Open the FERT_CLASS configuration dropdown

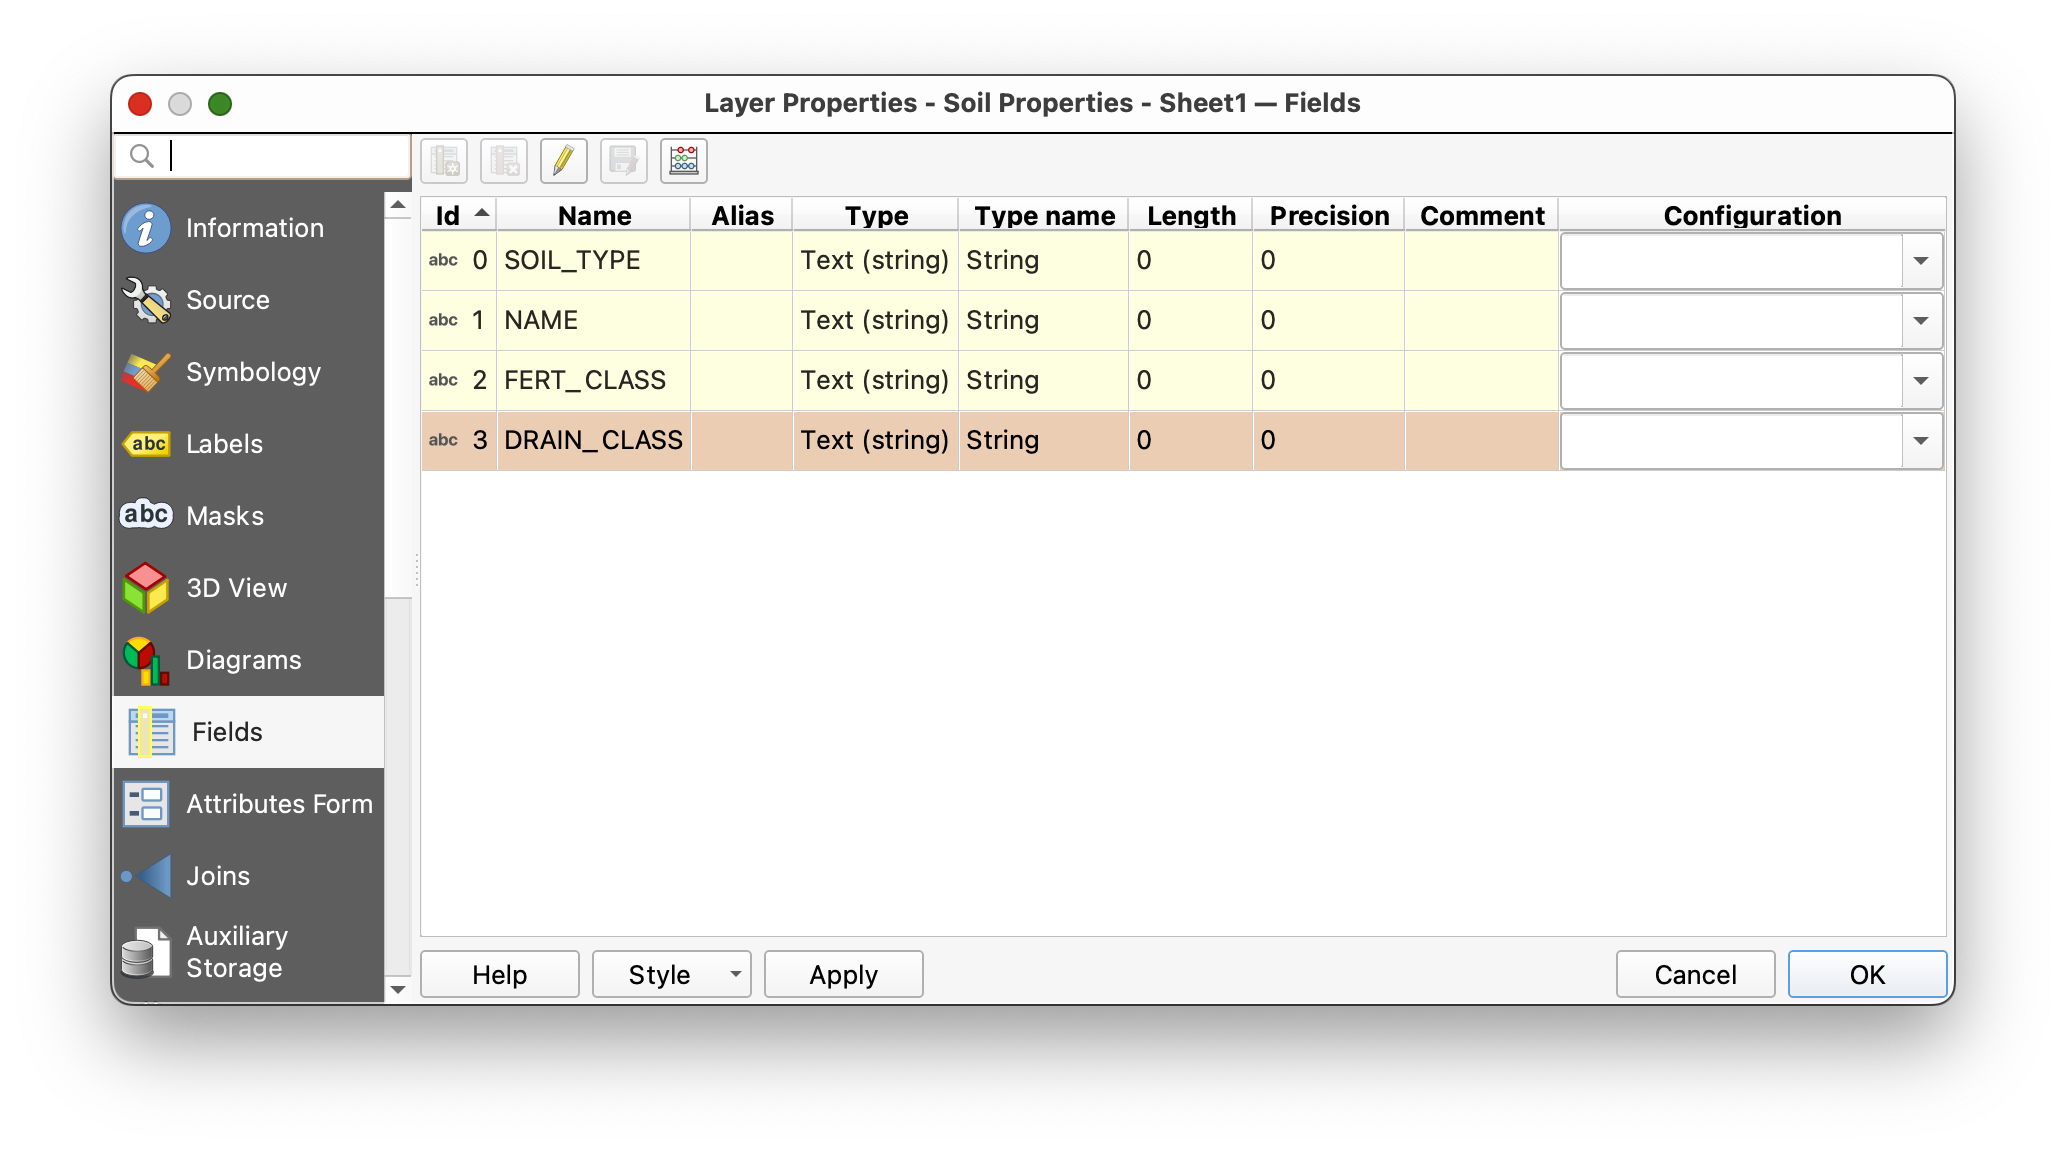(x=1920, y=381)
